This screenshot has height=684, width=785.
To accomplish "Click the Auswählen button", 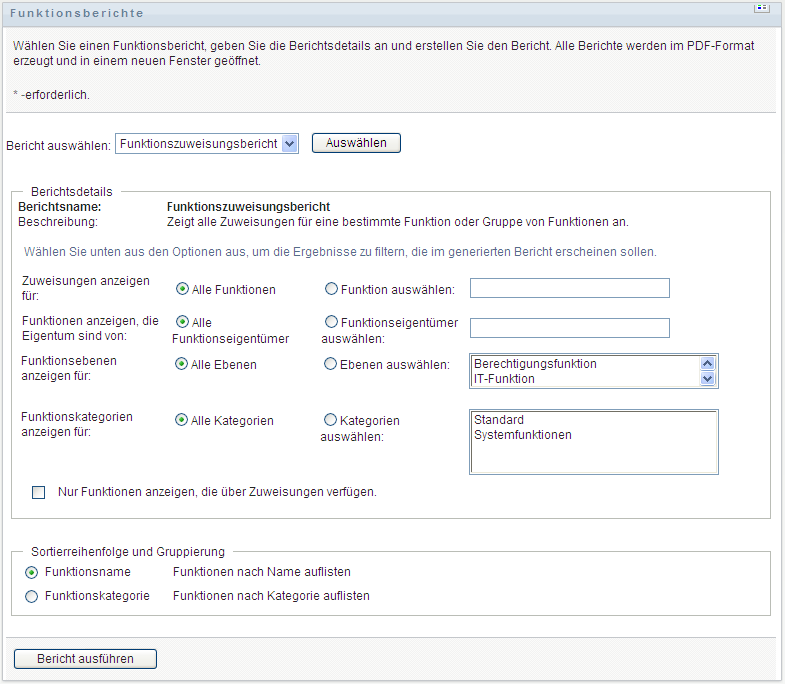I will coord(356,143).
